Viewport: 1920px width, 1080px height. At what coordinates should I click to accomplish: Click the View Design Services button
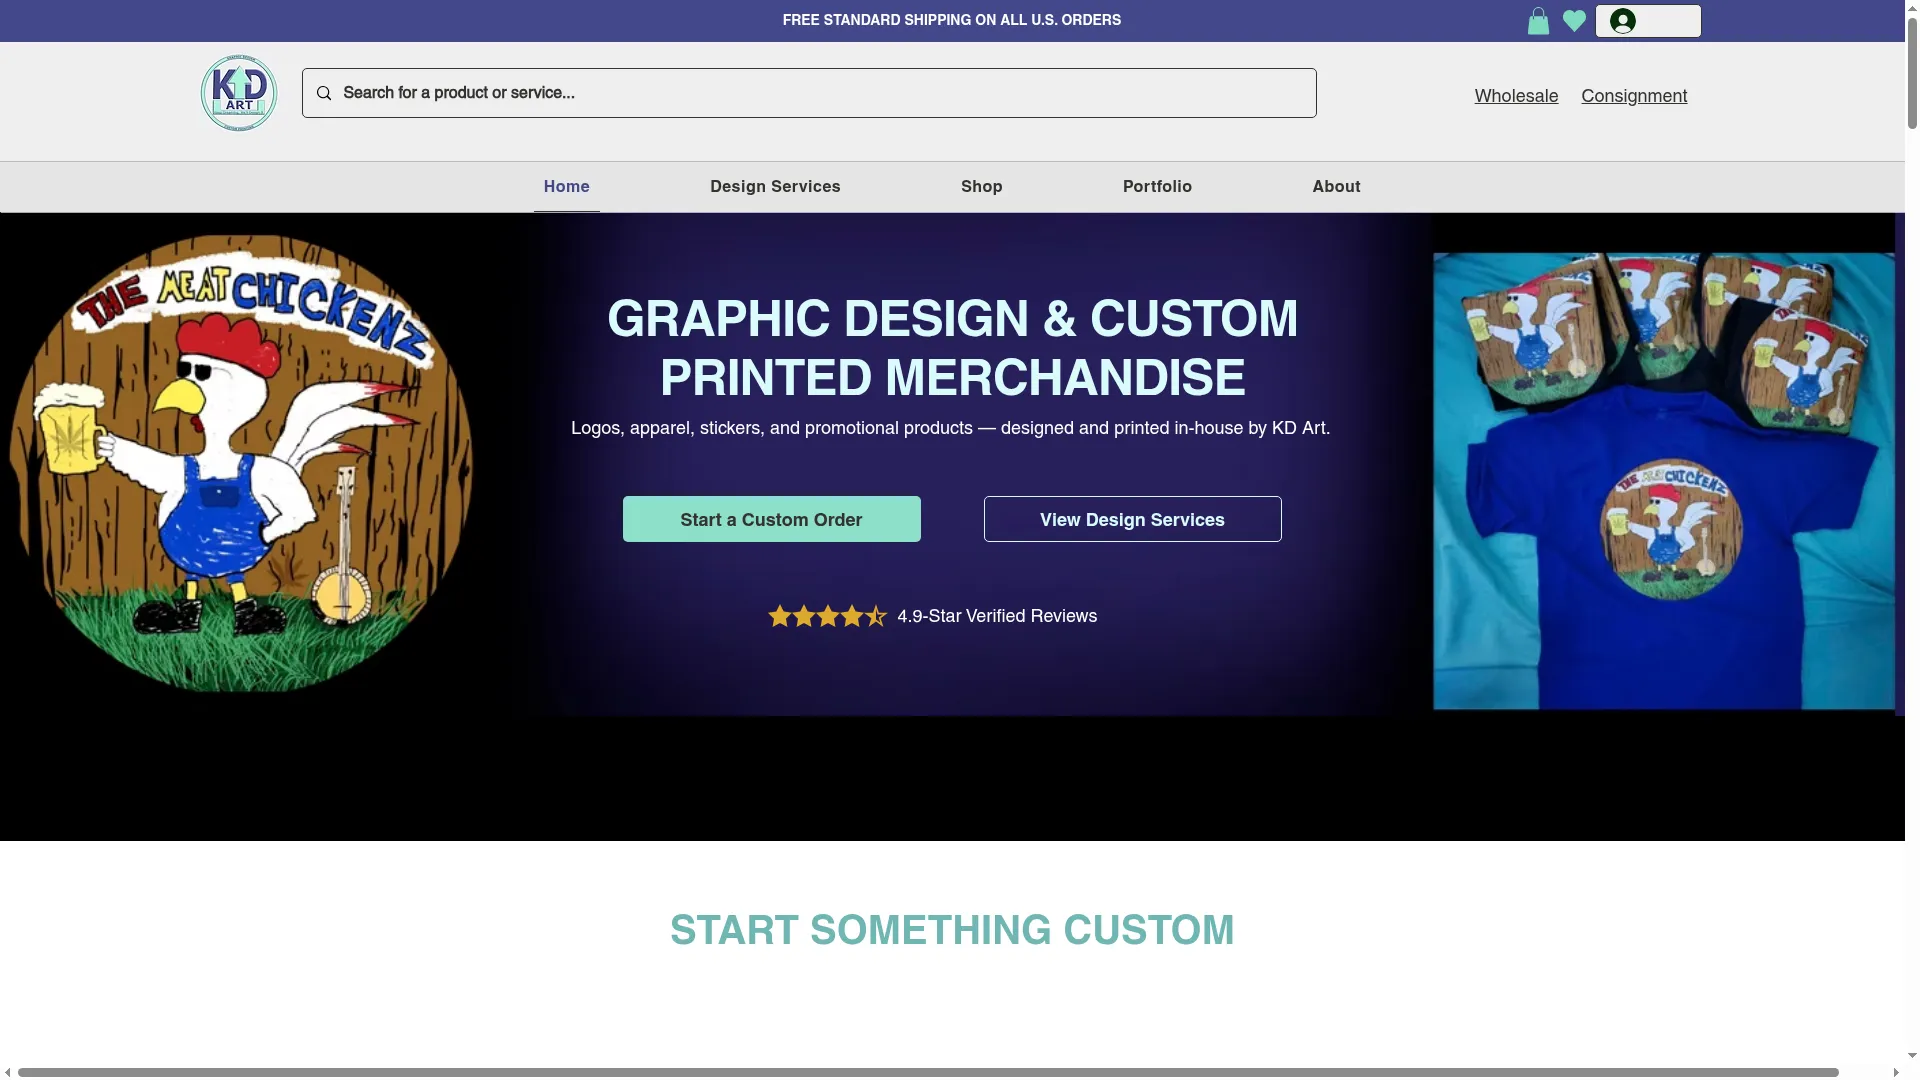(1133, 519)
